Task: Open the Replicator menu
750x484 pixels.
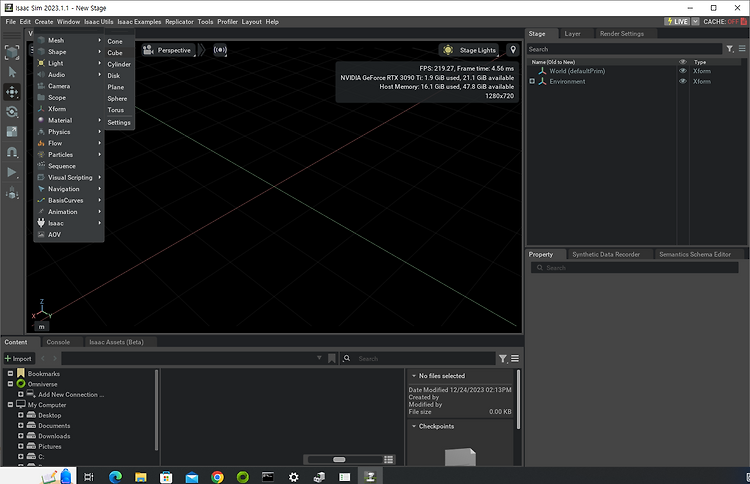Action: click(179, 22)
